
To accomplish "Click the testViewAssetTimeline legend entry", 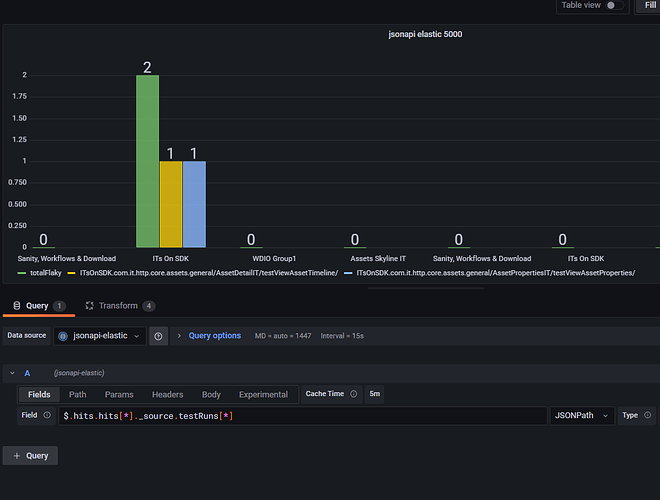I will point(209,273).
